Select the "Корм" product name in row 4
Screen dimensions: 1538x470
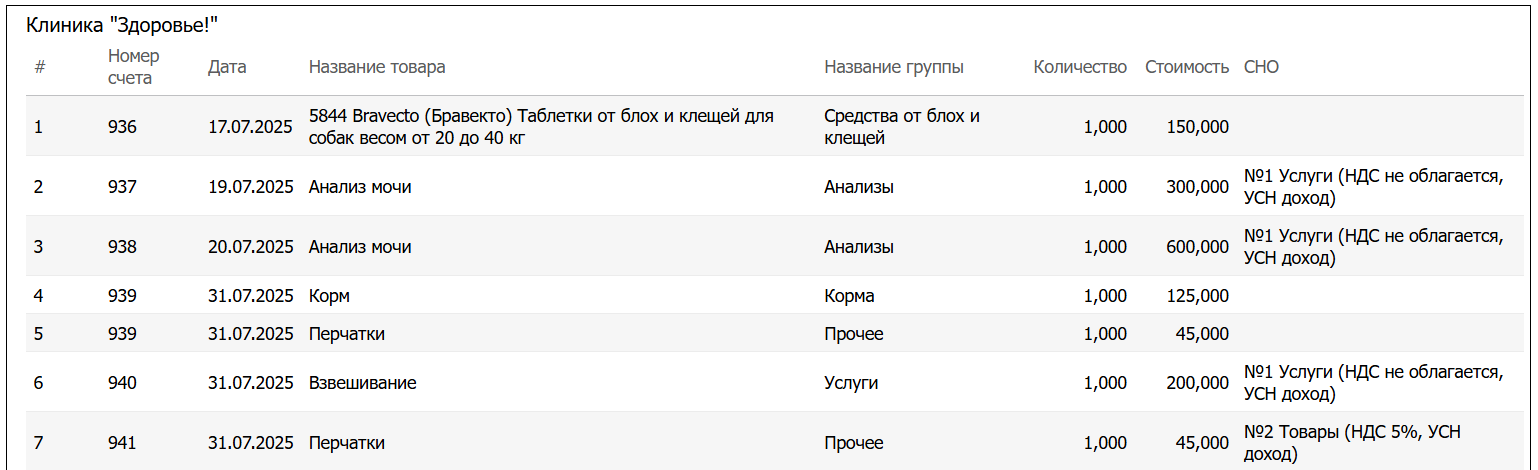pyautogui.click(x=329, y=296)
